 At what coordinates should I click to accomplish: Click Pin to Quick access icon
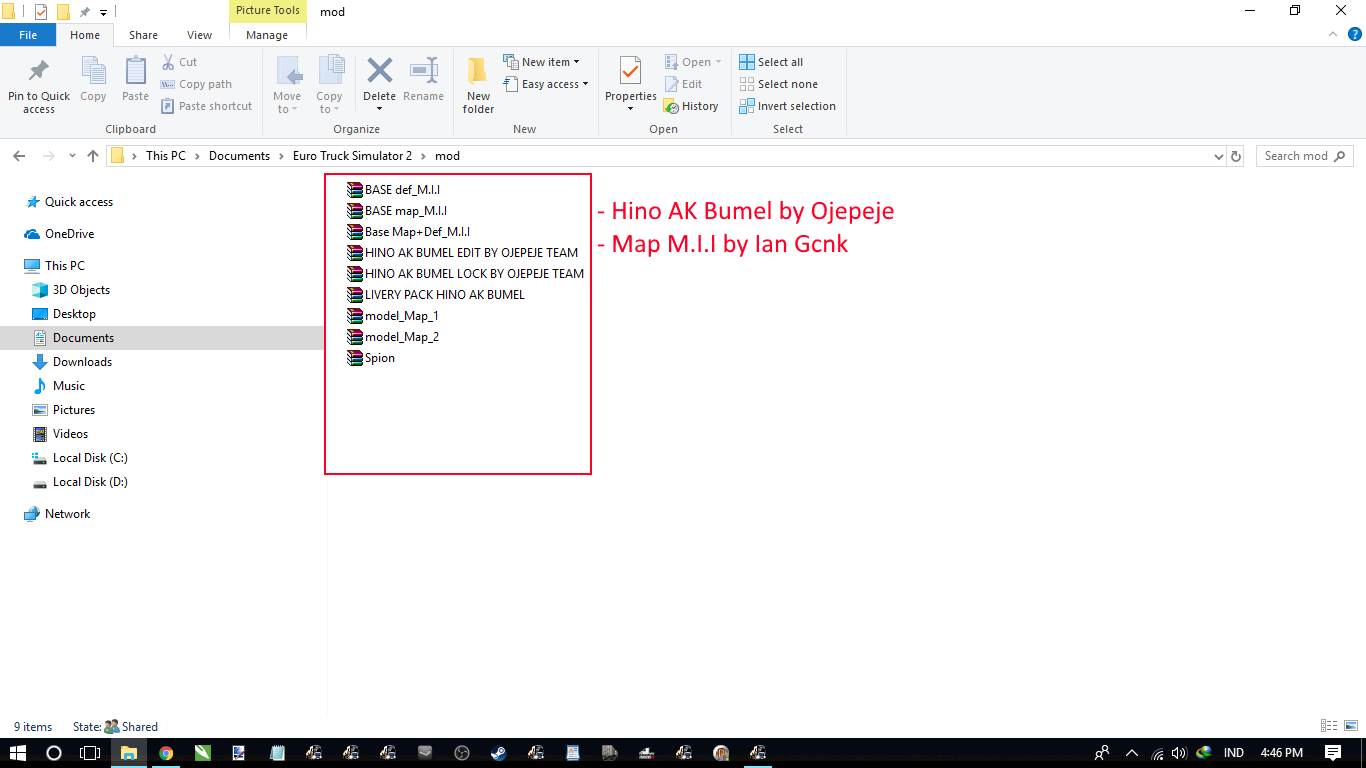tap(39, 72)
